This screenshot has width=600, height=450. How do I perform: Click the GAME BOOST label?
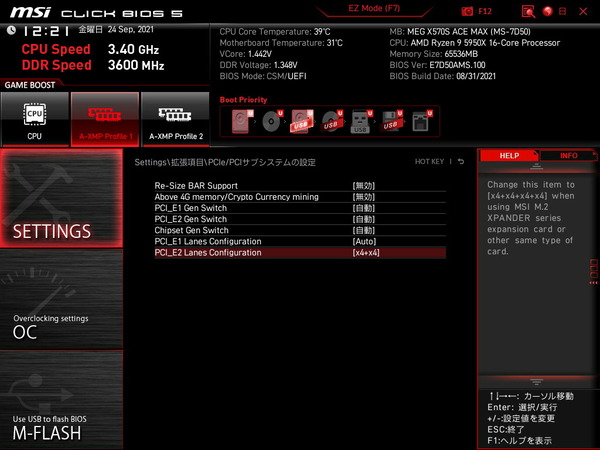(x=30, y=85)
